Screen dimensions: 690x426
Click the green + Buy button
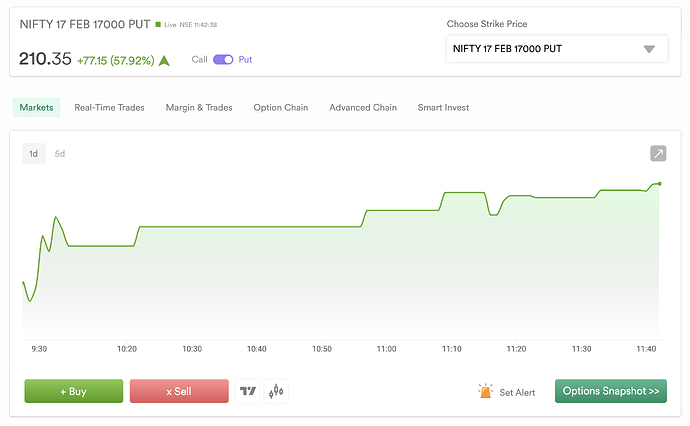[73, 391]
